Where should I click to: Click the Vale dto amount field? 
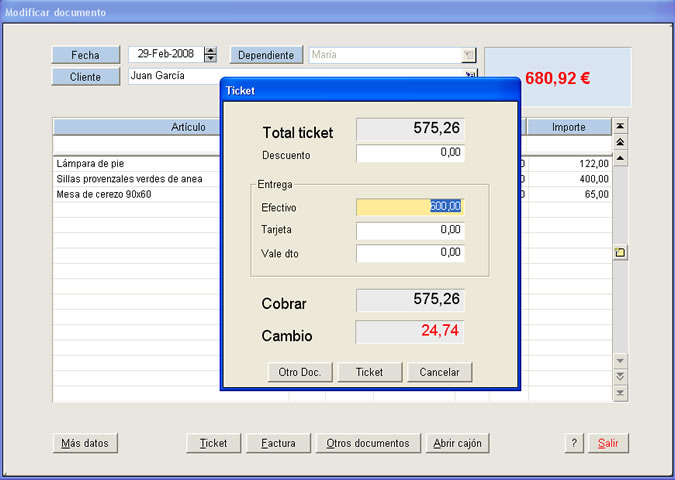[x=410, y=253]
